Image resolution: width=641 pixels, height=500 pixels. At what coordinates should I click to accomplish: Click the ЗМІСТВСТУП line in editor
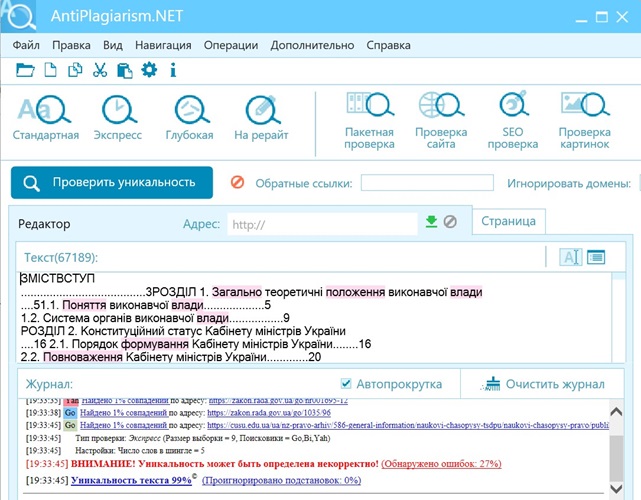pyautogui.click(x=58, y=278)
